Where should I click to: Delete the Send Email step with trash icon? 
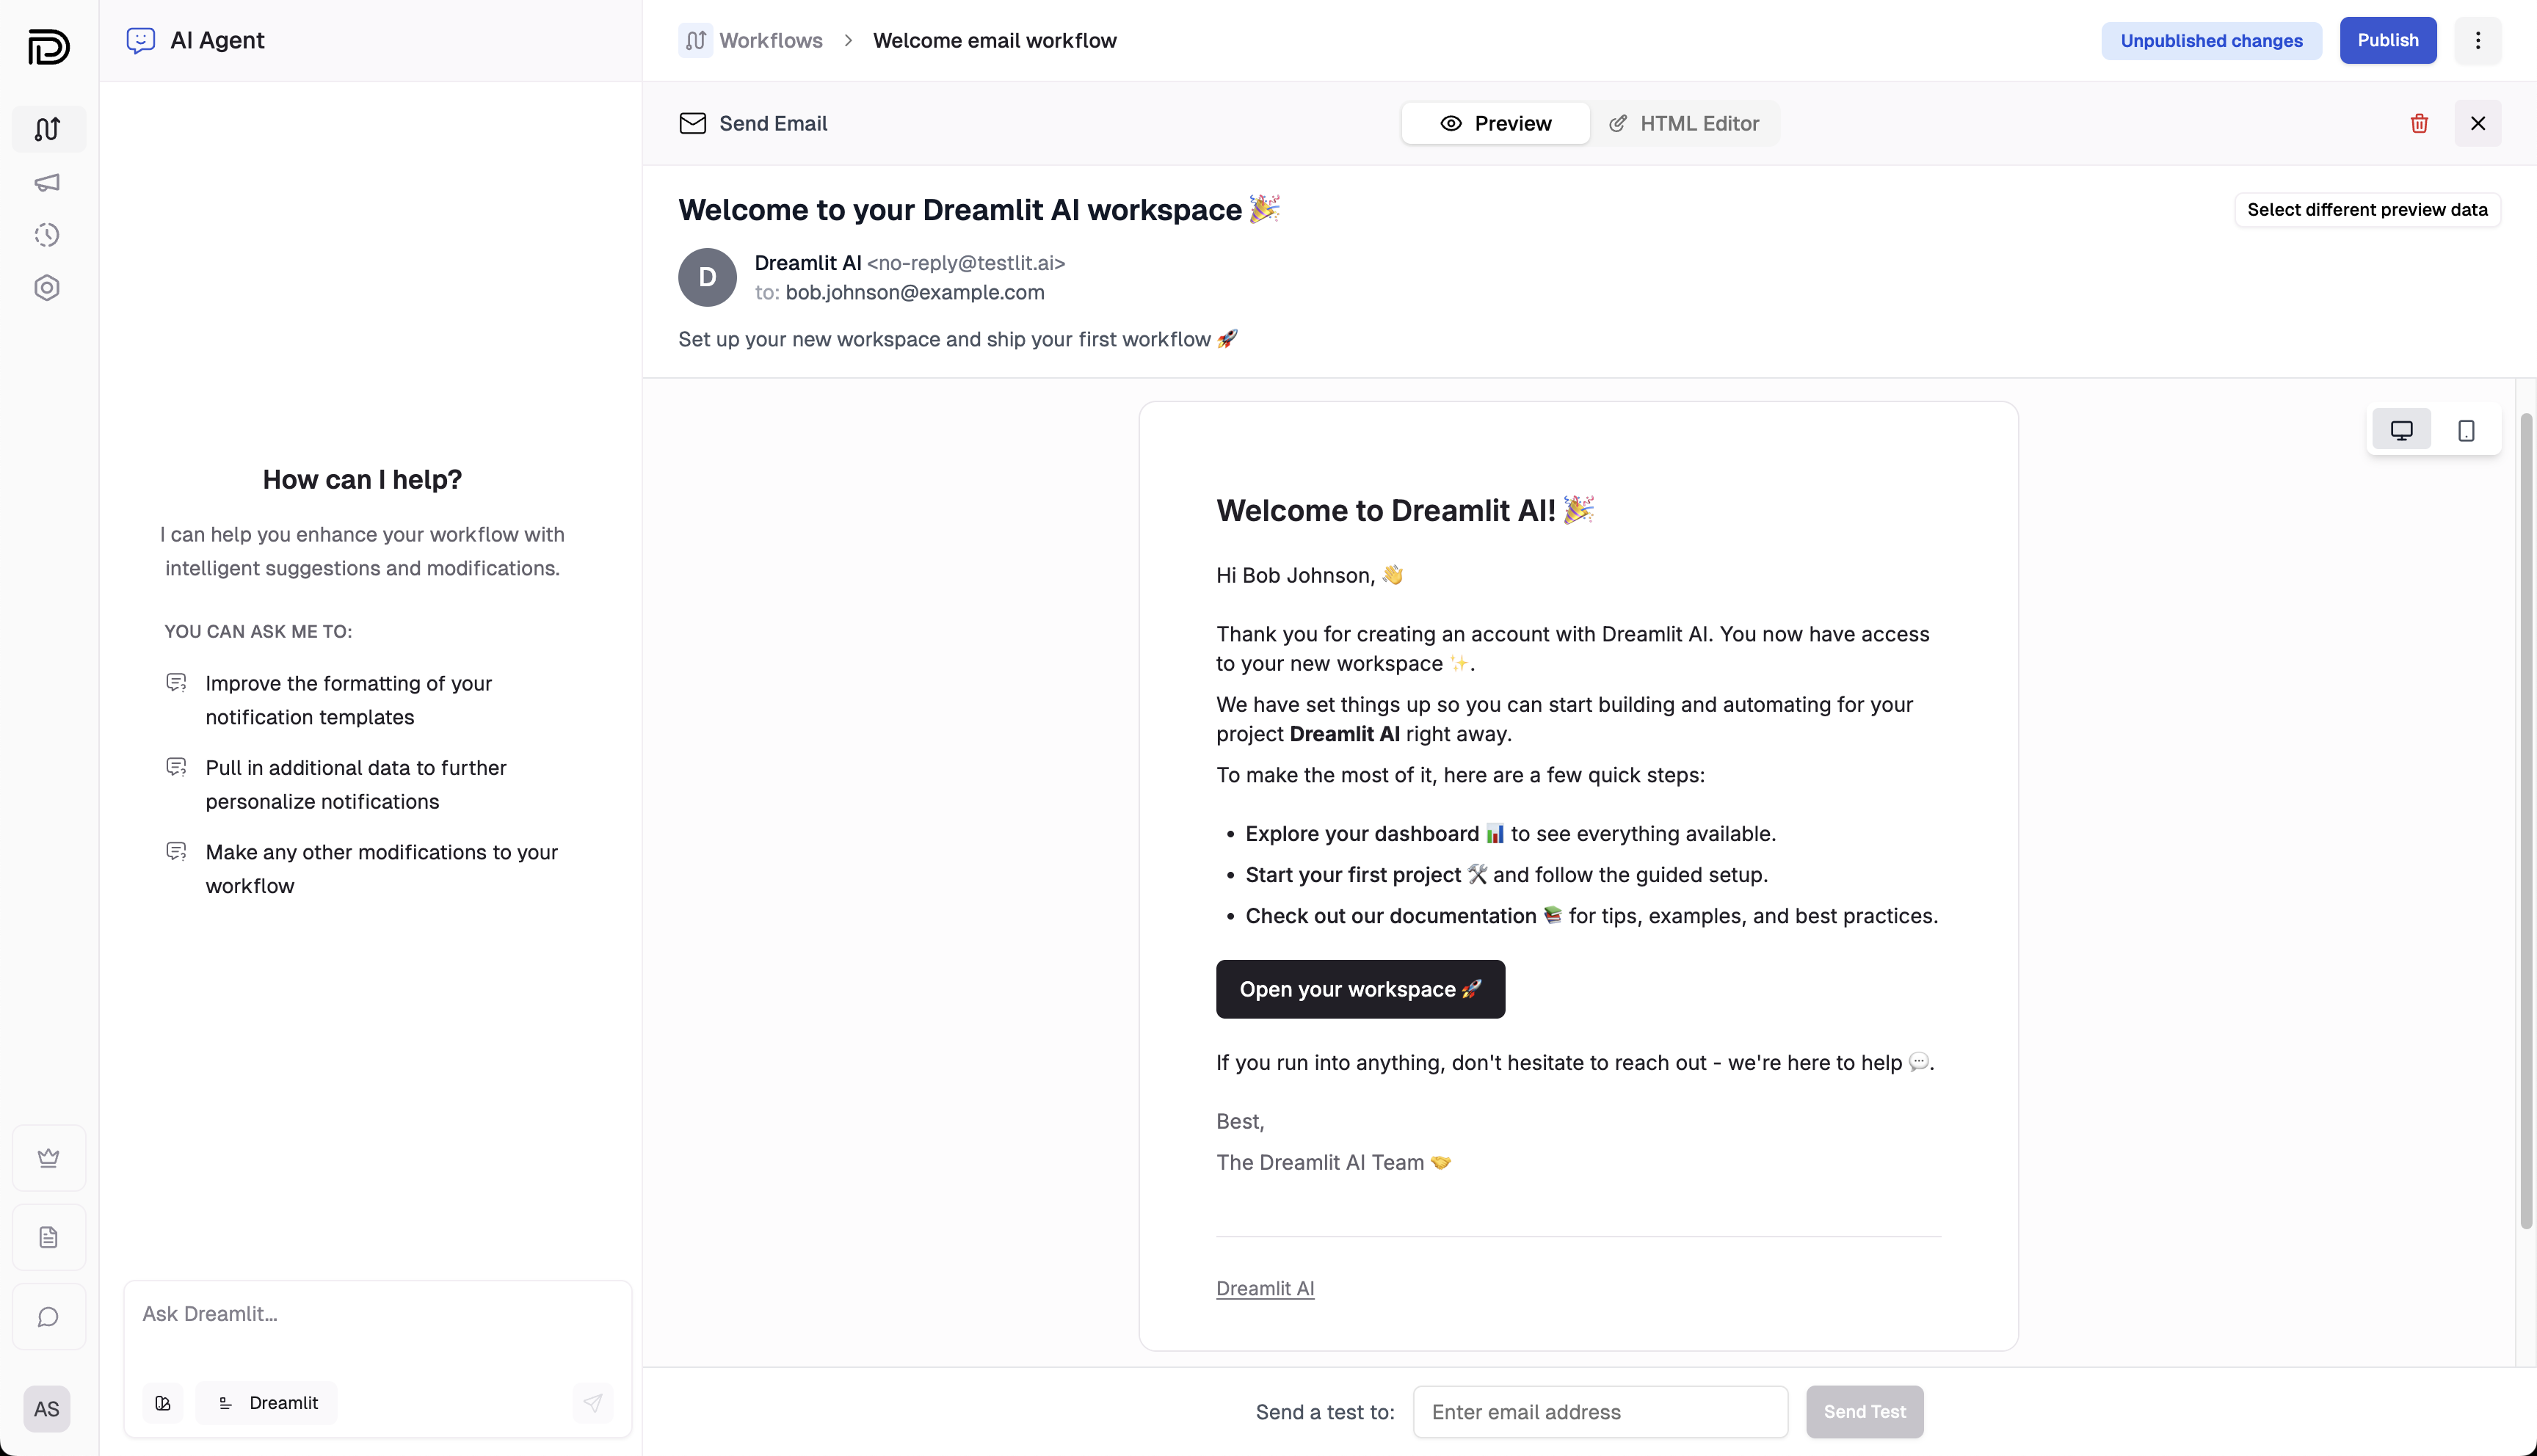click(x=2419, y=123)
